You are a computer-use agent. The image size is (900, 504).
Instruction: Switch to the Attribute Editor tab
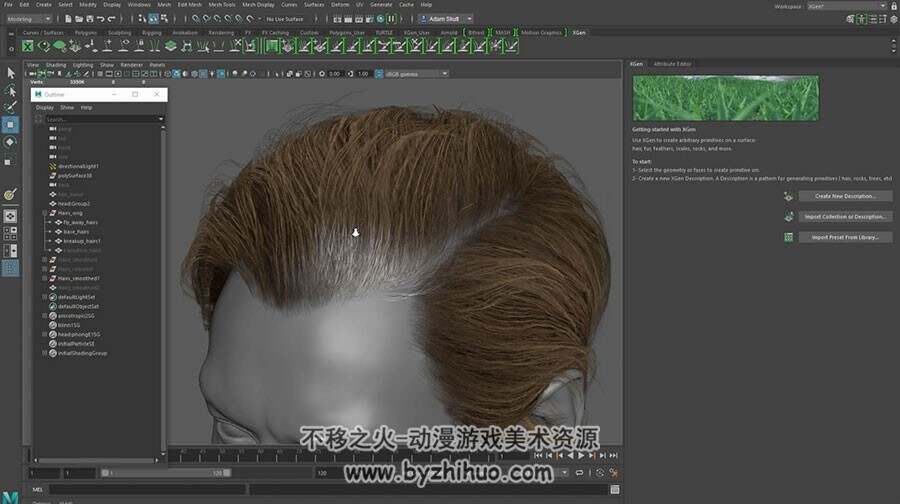pyautogui.click(x=672, y=64)
